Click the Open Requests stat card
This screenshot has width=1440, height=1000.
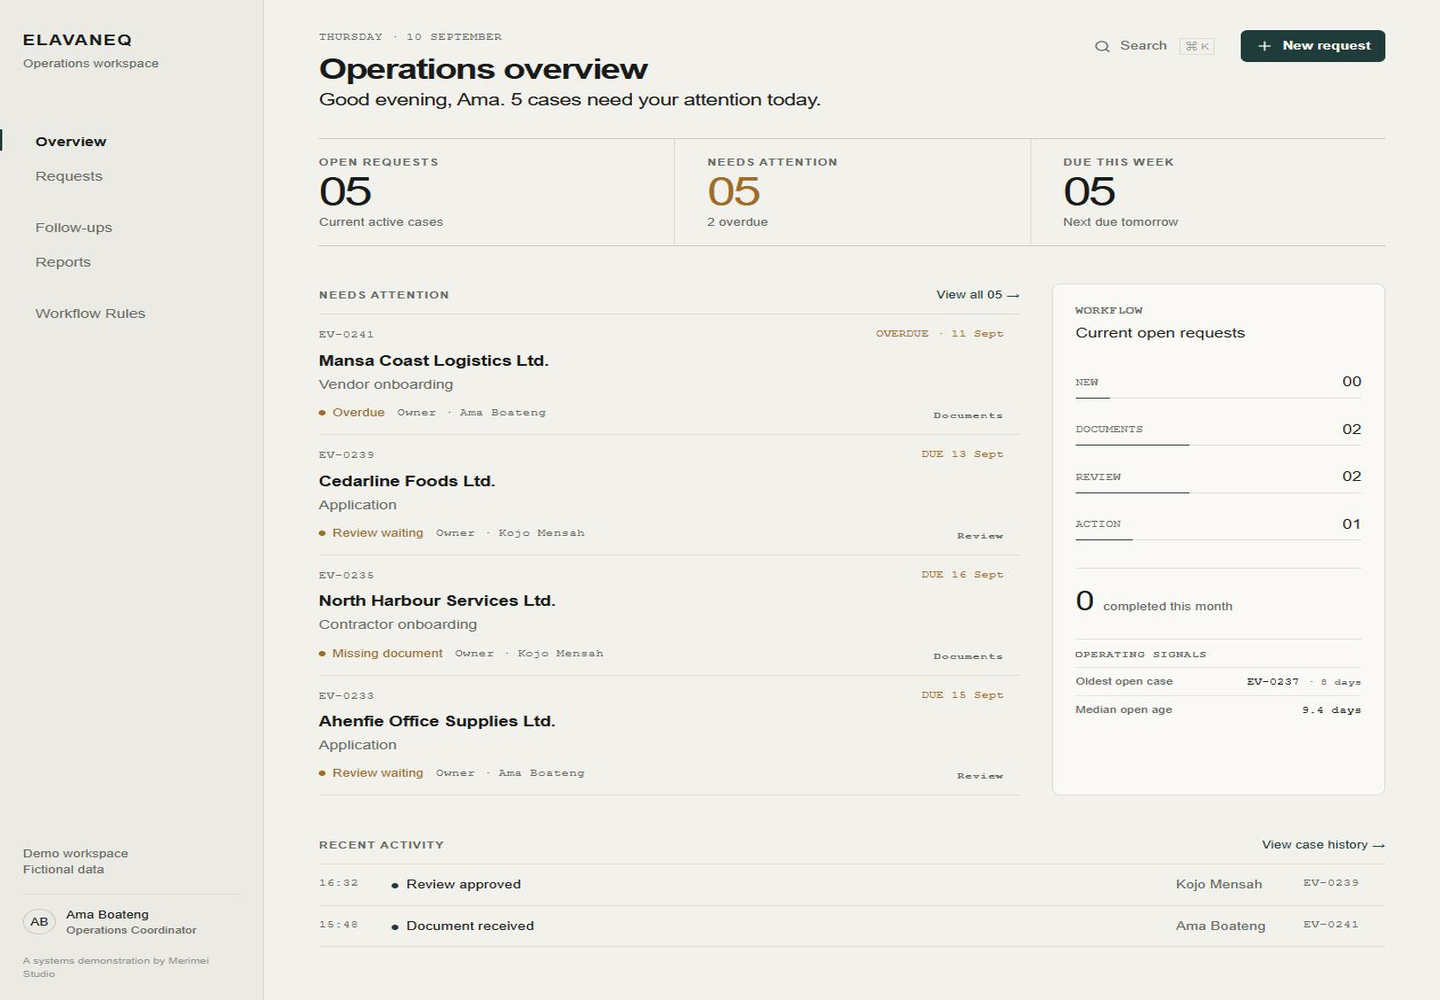[496, 192]
